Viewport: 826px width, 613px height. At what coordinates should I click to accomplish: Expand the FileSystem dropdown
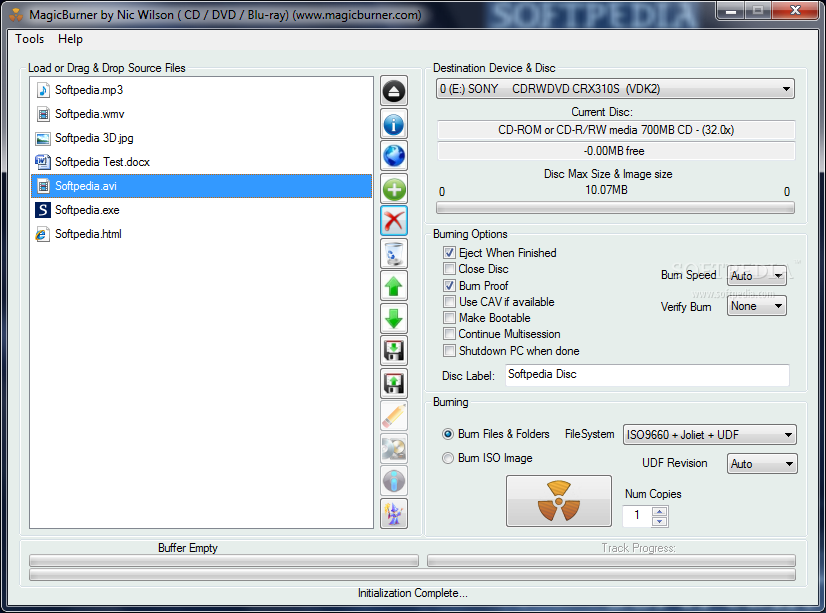pos(710,435)
